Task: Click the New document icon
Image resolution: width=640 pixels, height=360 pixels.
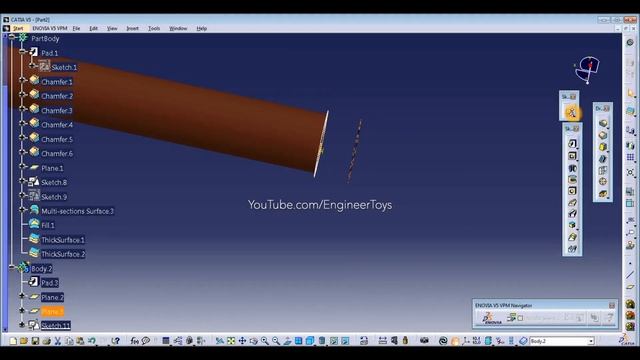Action: (13, 340)
